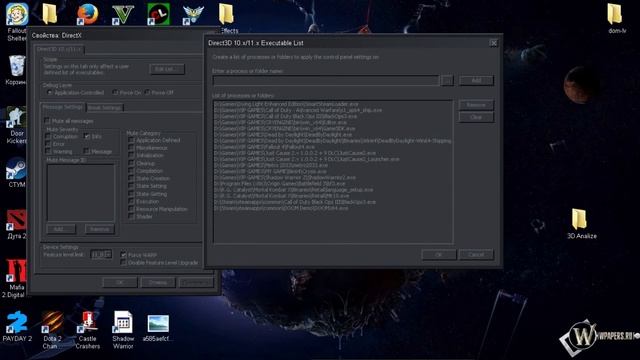Open the Feature level limit dropdown
The image size is (640, 360).
[x=101, y=254]
